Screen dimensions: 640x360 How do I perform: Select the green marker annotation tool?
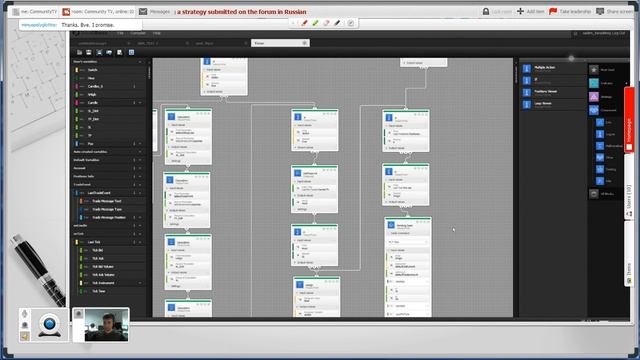[315, 23]
